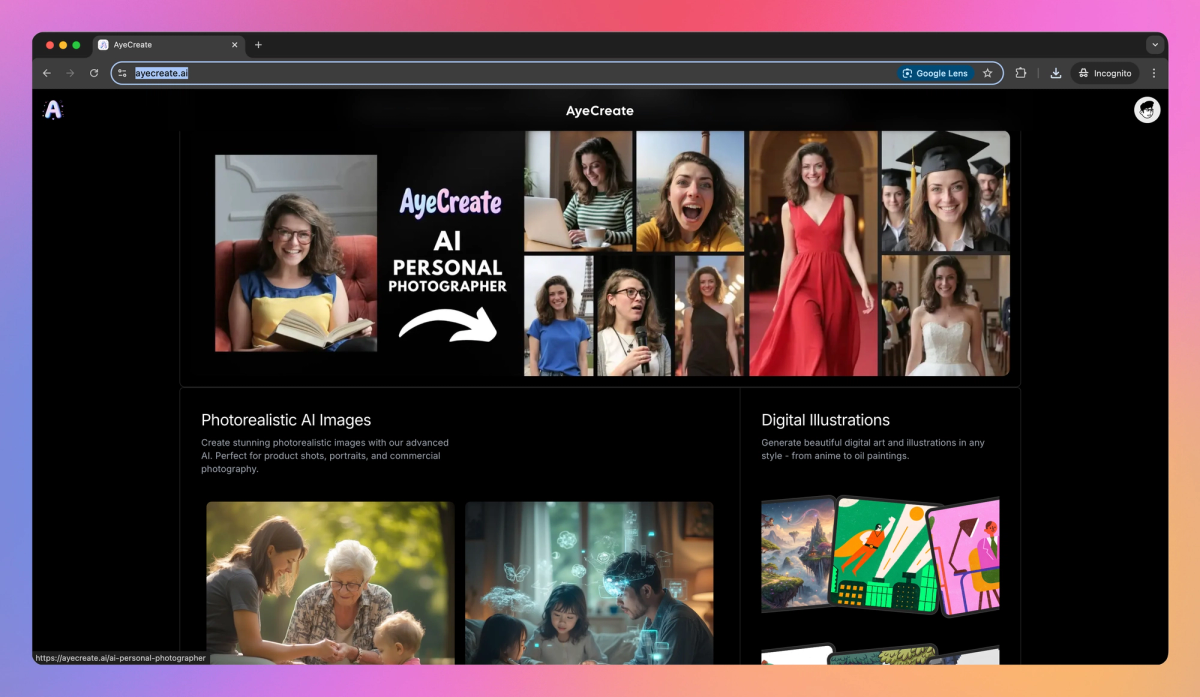Click the macOS yellow minimize window button
Viewport: 1200px width, 697px height.
[62, 45]
